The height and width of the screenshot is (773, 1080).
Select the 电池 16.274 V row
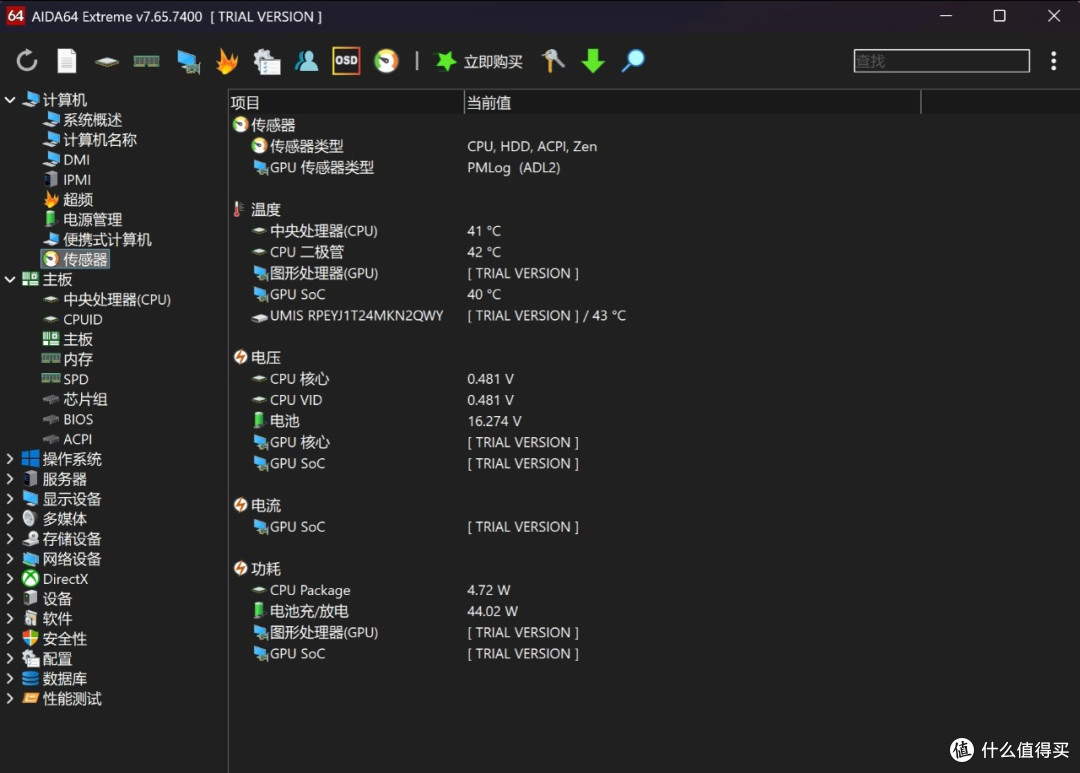(387, 421)
